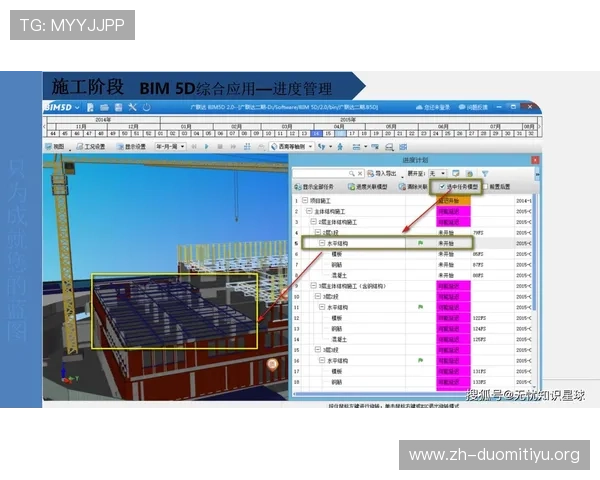Click orange status cell in row 1

pos(453,200)
